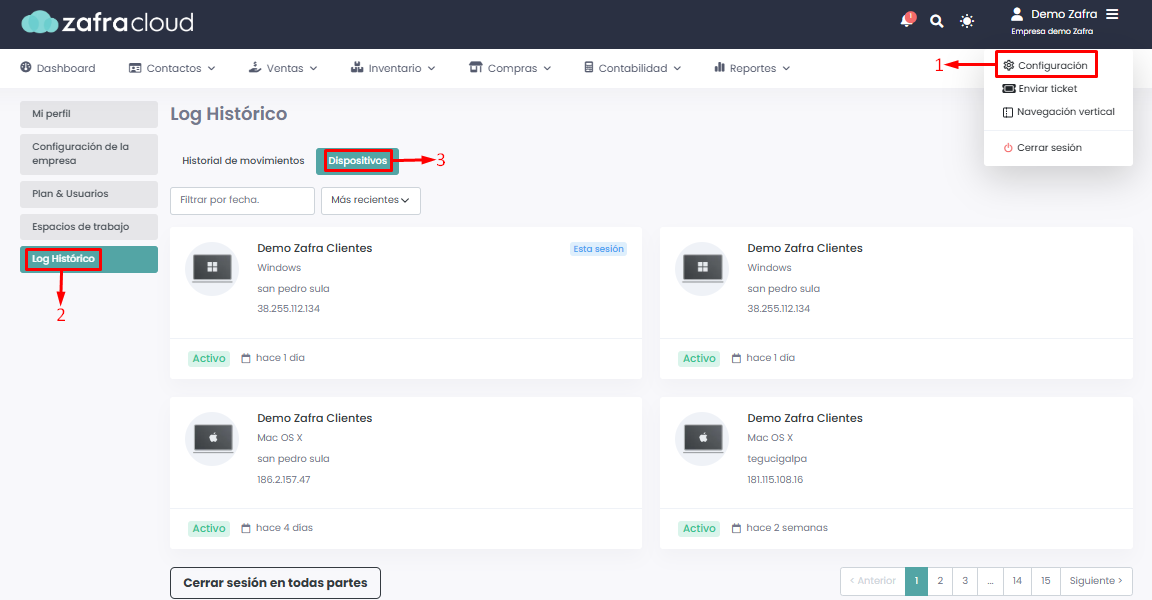The width and height of the screenshot is (1152, 600).
Task: Expand the Reportes menu chevron
Action: [786, 68]
